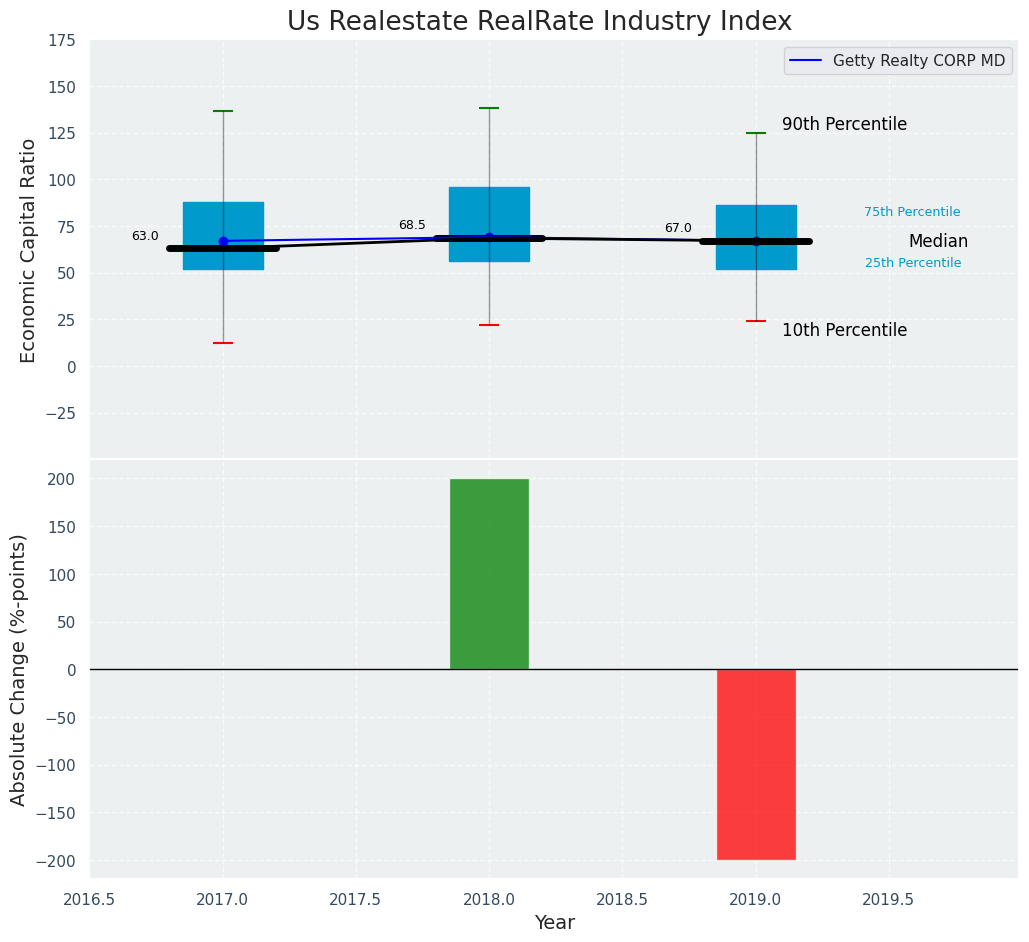Click the red 2019 absolute change bar
The height and width of the screenshot is (942, 1029).
(x=756, y=764)
